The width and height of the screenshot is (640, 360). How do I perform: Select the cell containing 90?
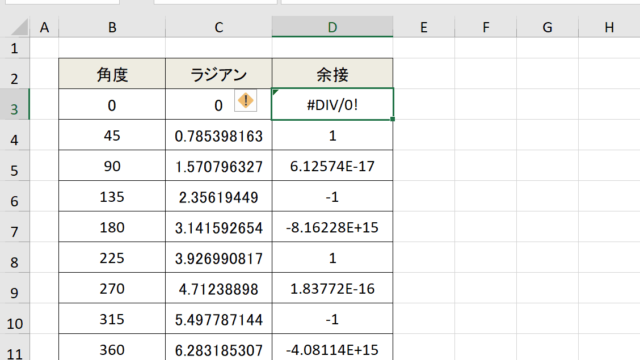coord(112,166)
